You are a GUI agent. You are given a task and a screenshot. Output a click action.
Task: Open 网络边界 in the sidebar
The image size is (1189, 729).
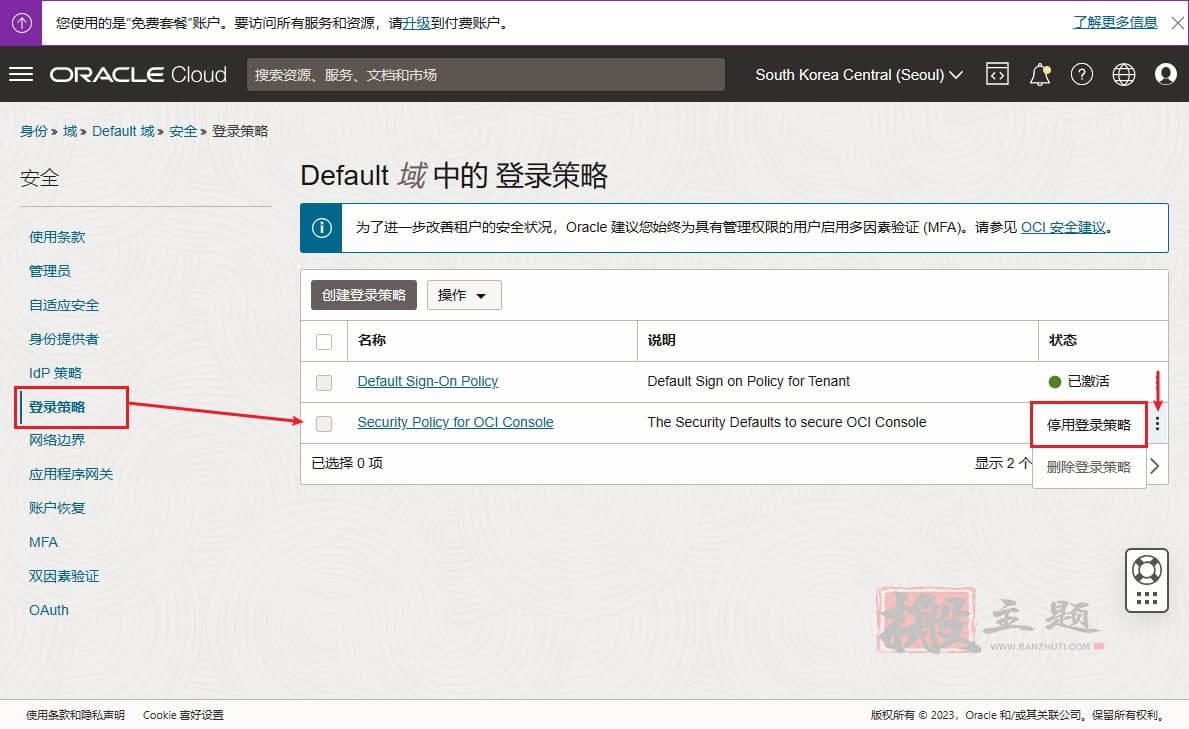click(x=57, y=440)
